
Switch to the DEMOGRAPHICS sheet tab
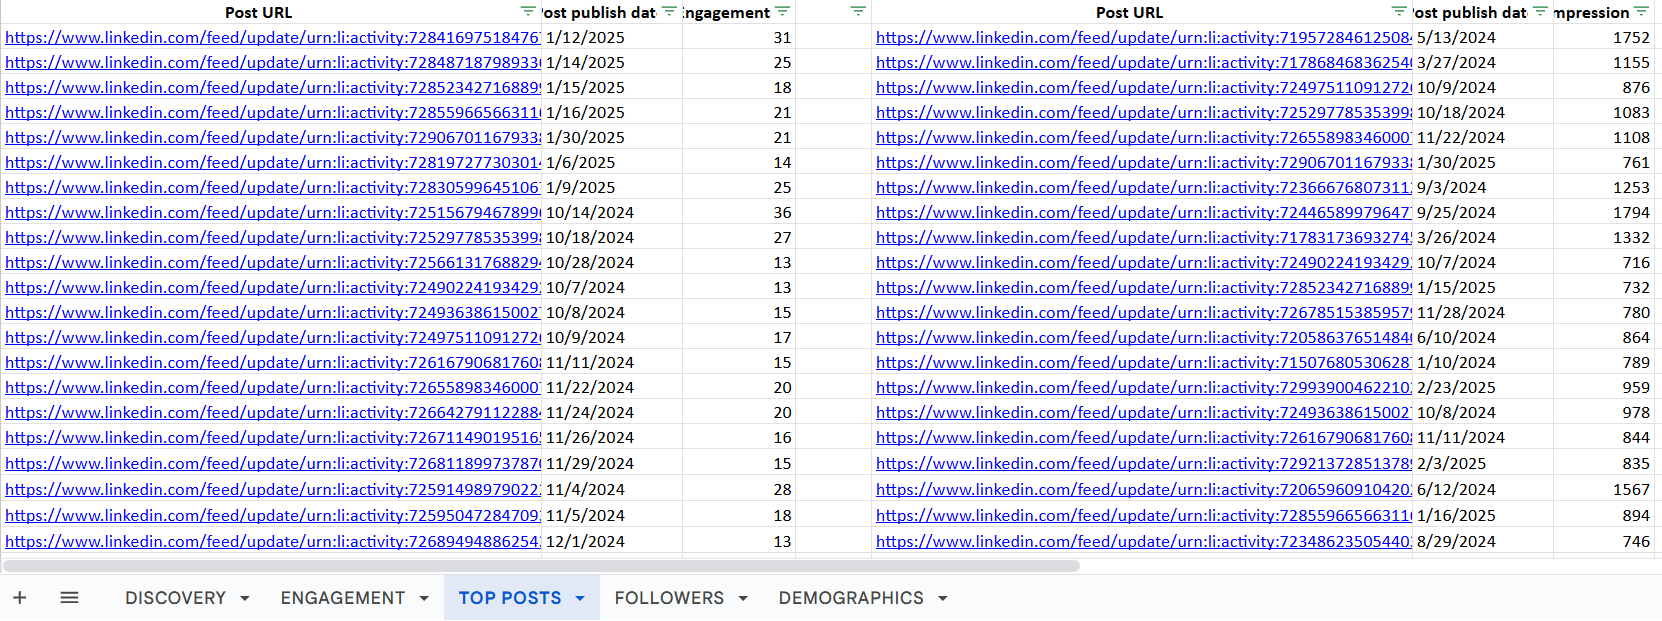click(850, 598)
